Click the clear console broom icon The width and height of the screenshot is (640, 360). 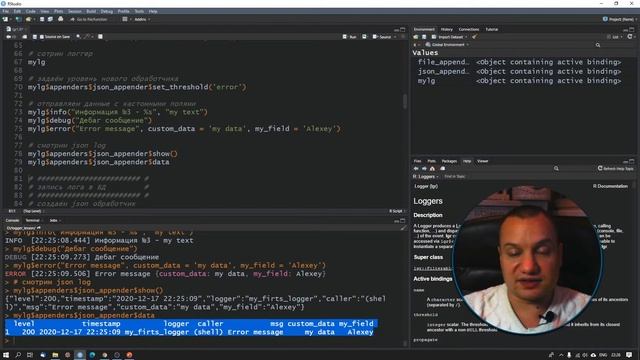403,228
